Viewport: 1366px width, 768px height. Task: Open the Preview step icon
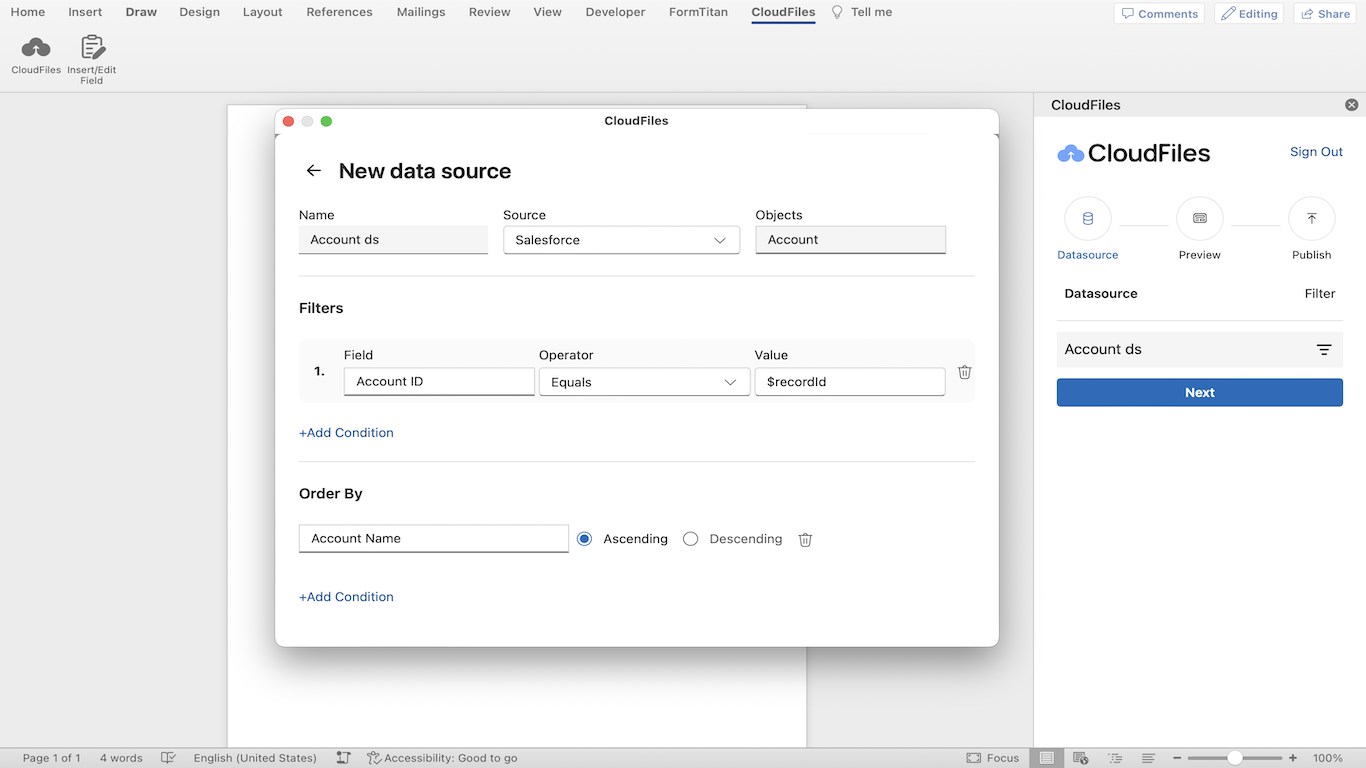[x=1199, y=218]
